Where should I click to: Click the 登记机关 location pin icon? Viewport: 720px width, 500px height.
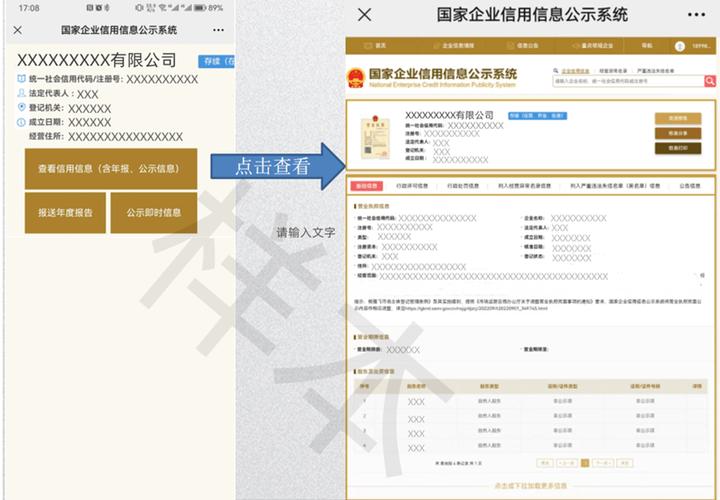tap(22, 108)
